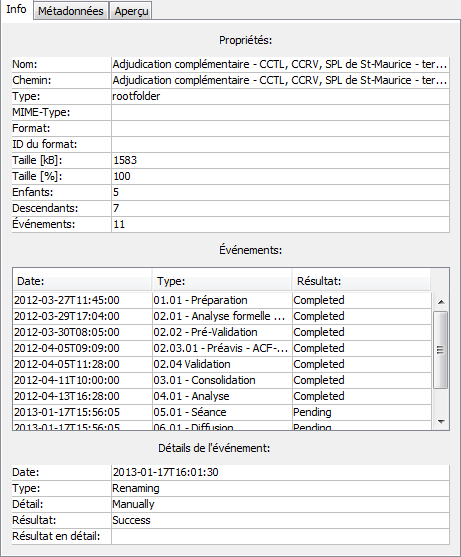Image resolution: width=461 pixels, height=557 pixels.
Task: Click the scrollbar down arrow in events list
Action: click(x=441, y=422)
